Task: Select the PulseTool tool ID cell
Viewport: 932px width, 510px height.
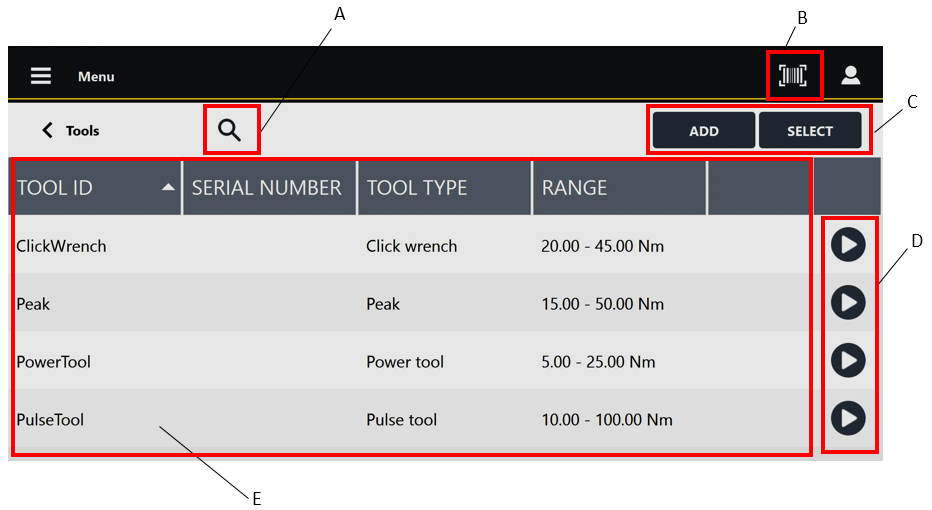Action: [x=50, y=420]
